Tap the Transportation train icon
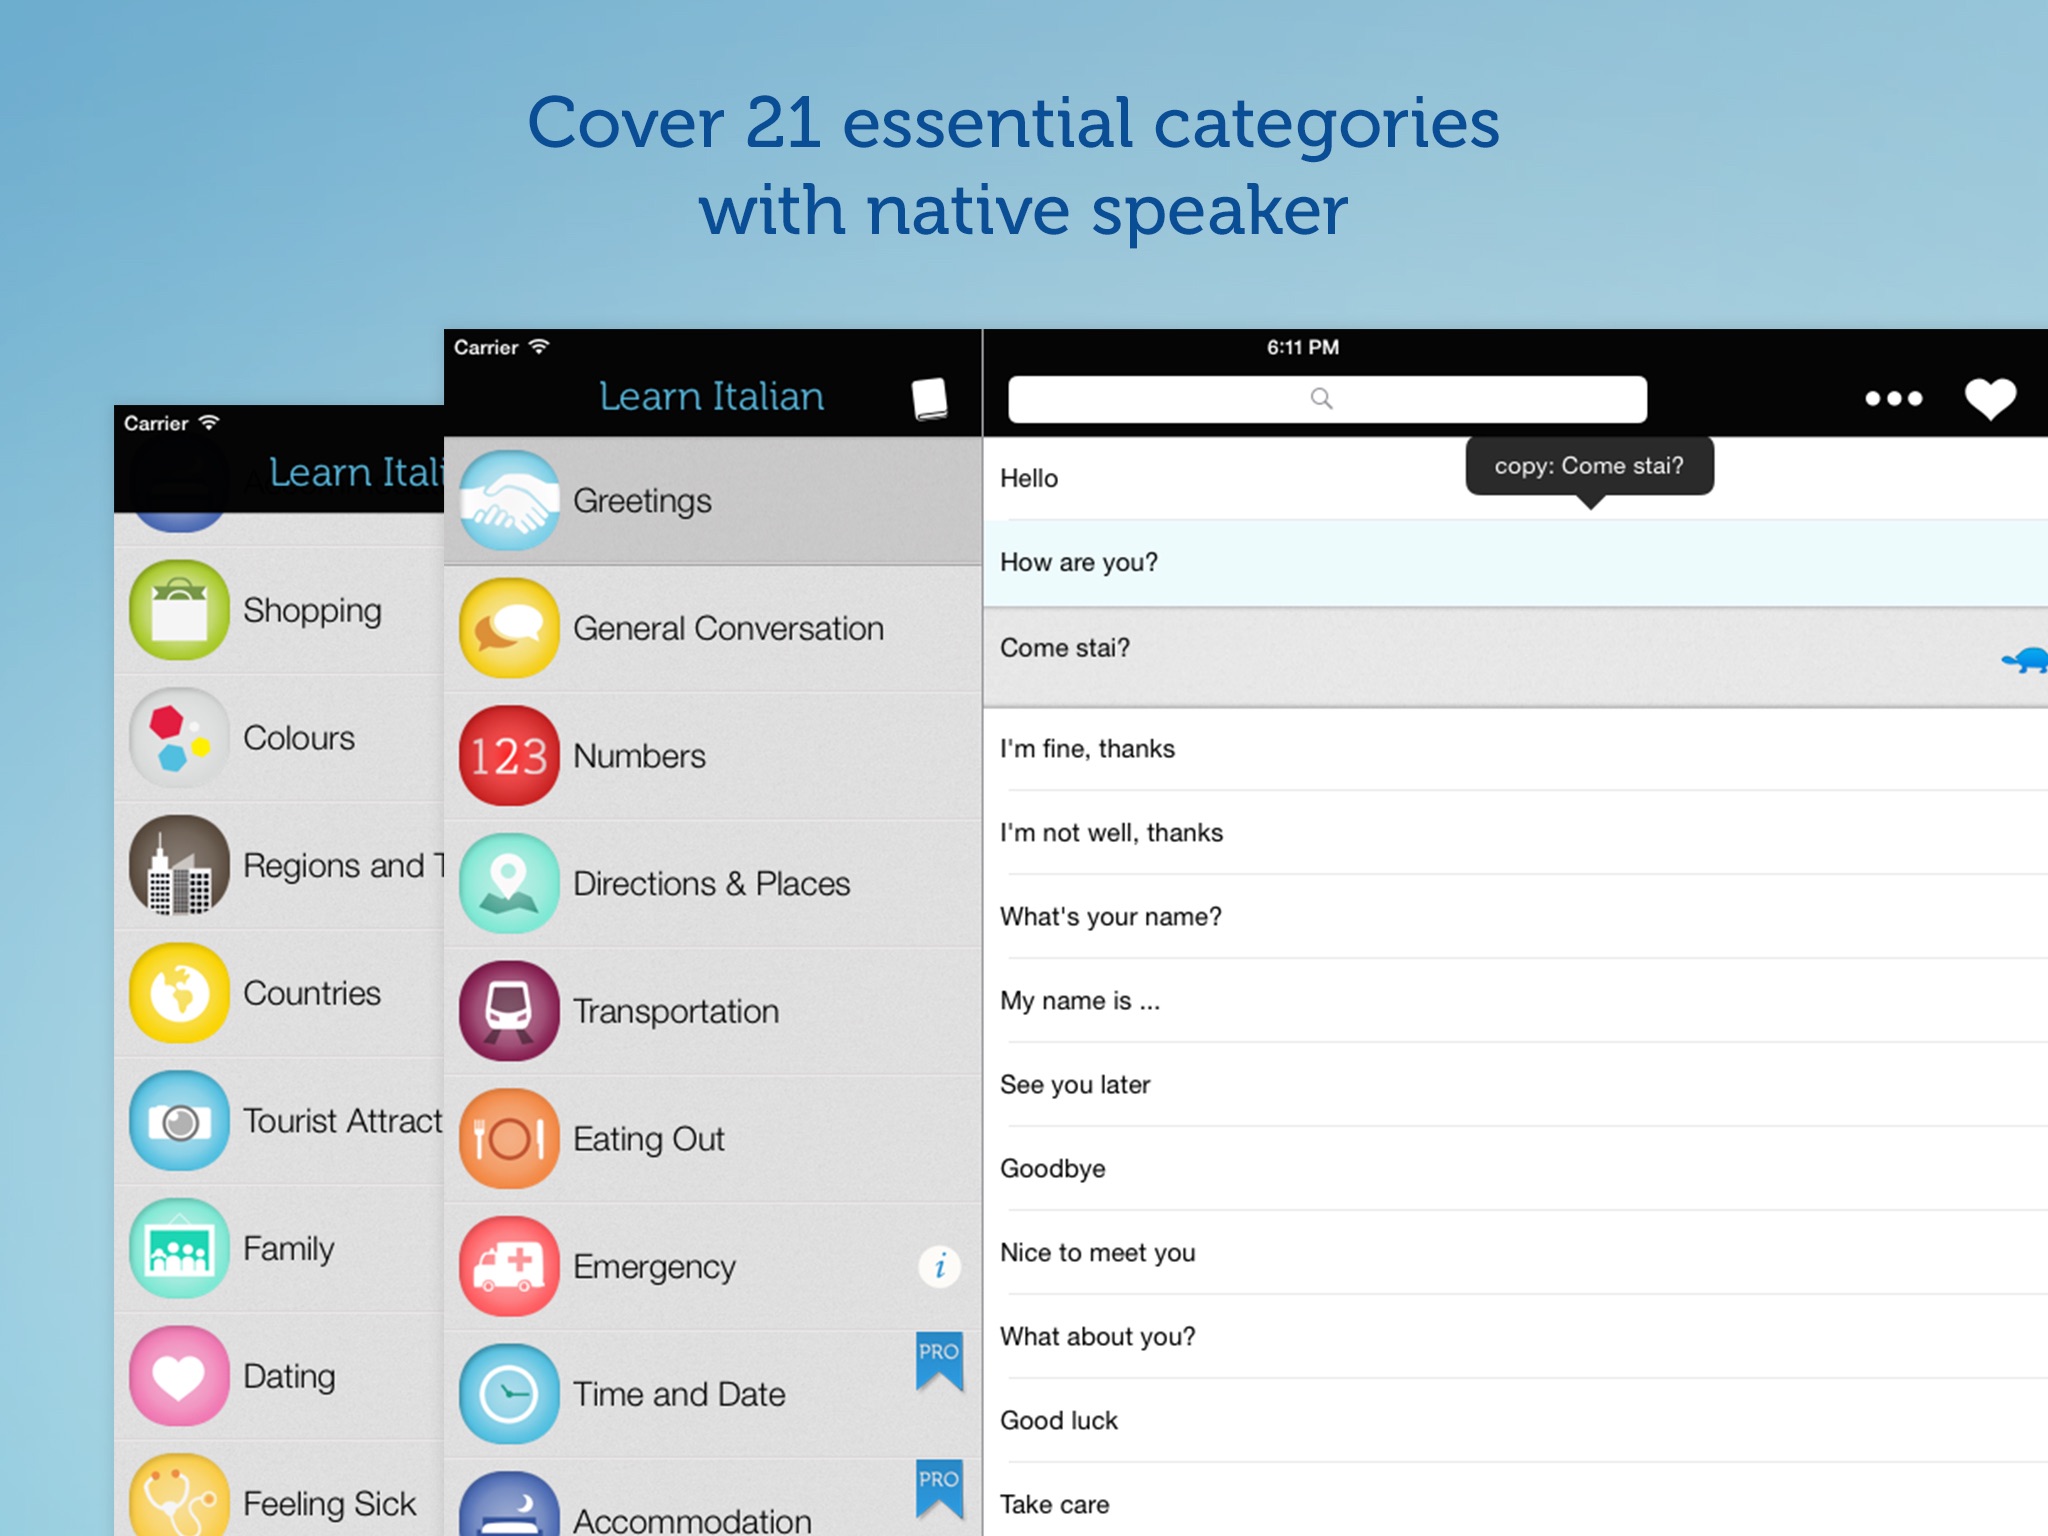The width and height of the screenshot is (2048, 1536). tap(509, 1011)
